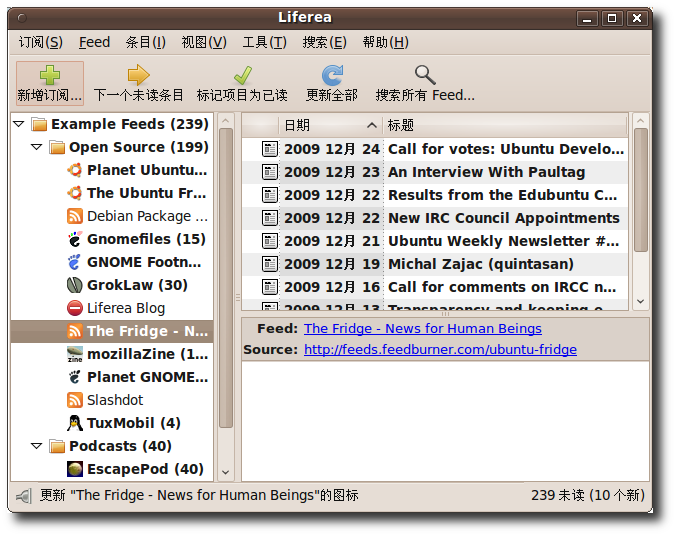Click item icon for Call for votes entry

[270, 149]
